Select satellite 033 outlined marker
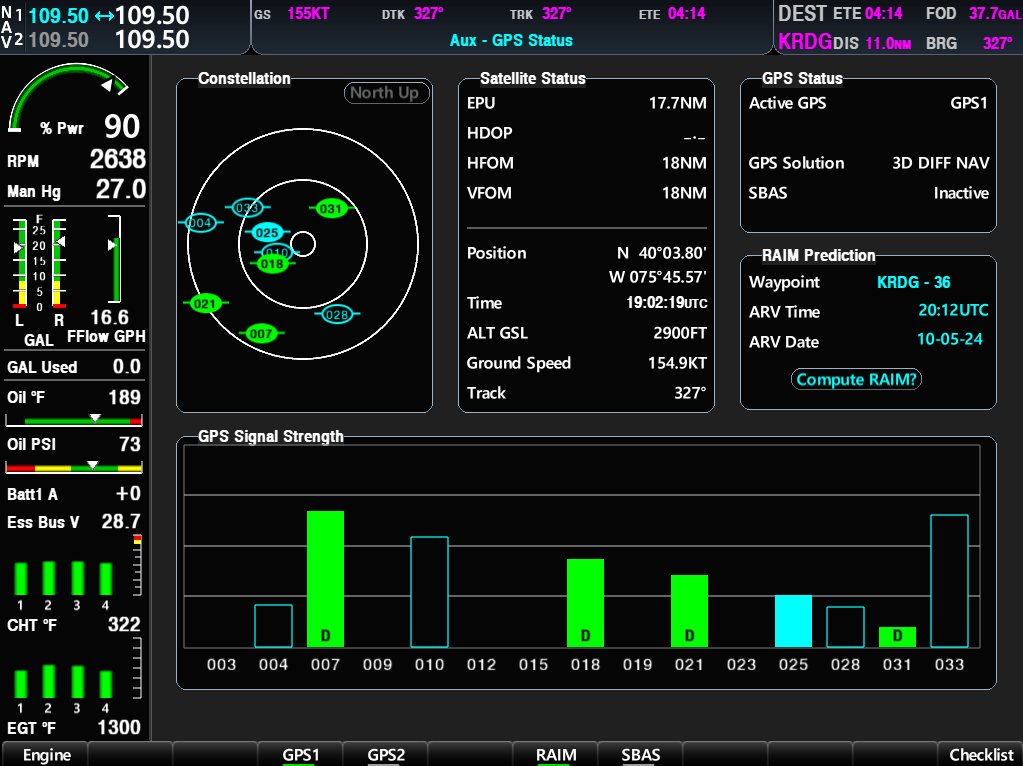 [246, 208]
